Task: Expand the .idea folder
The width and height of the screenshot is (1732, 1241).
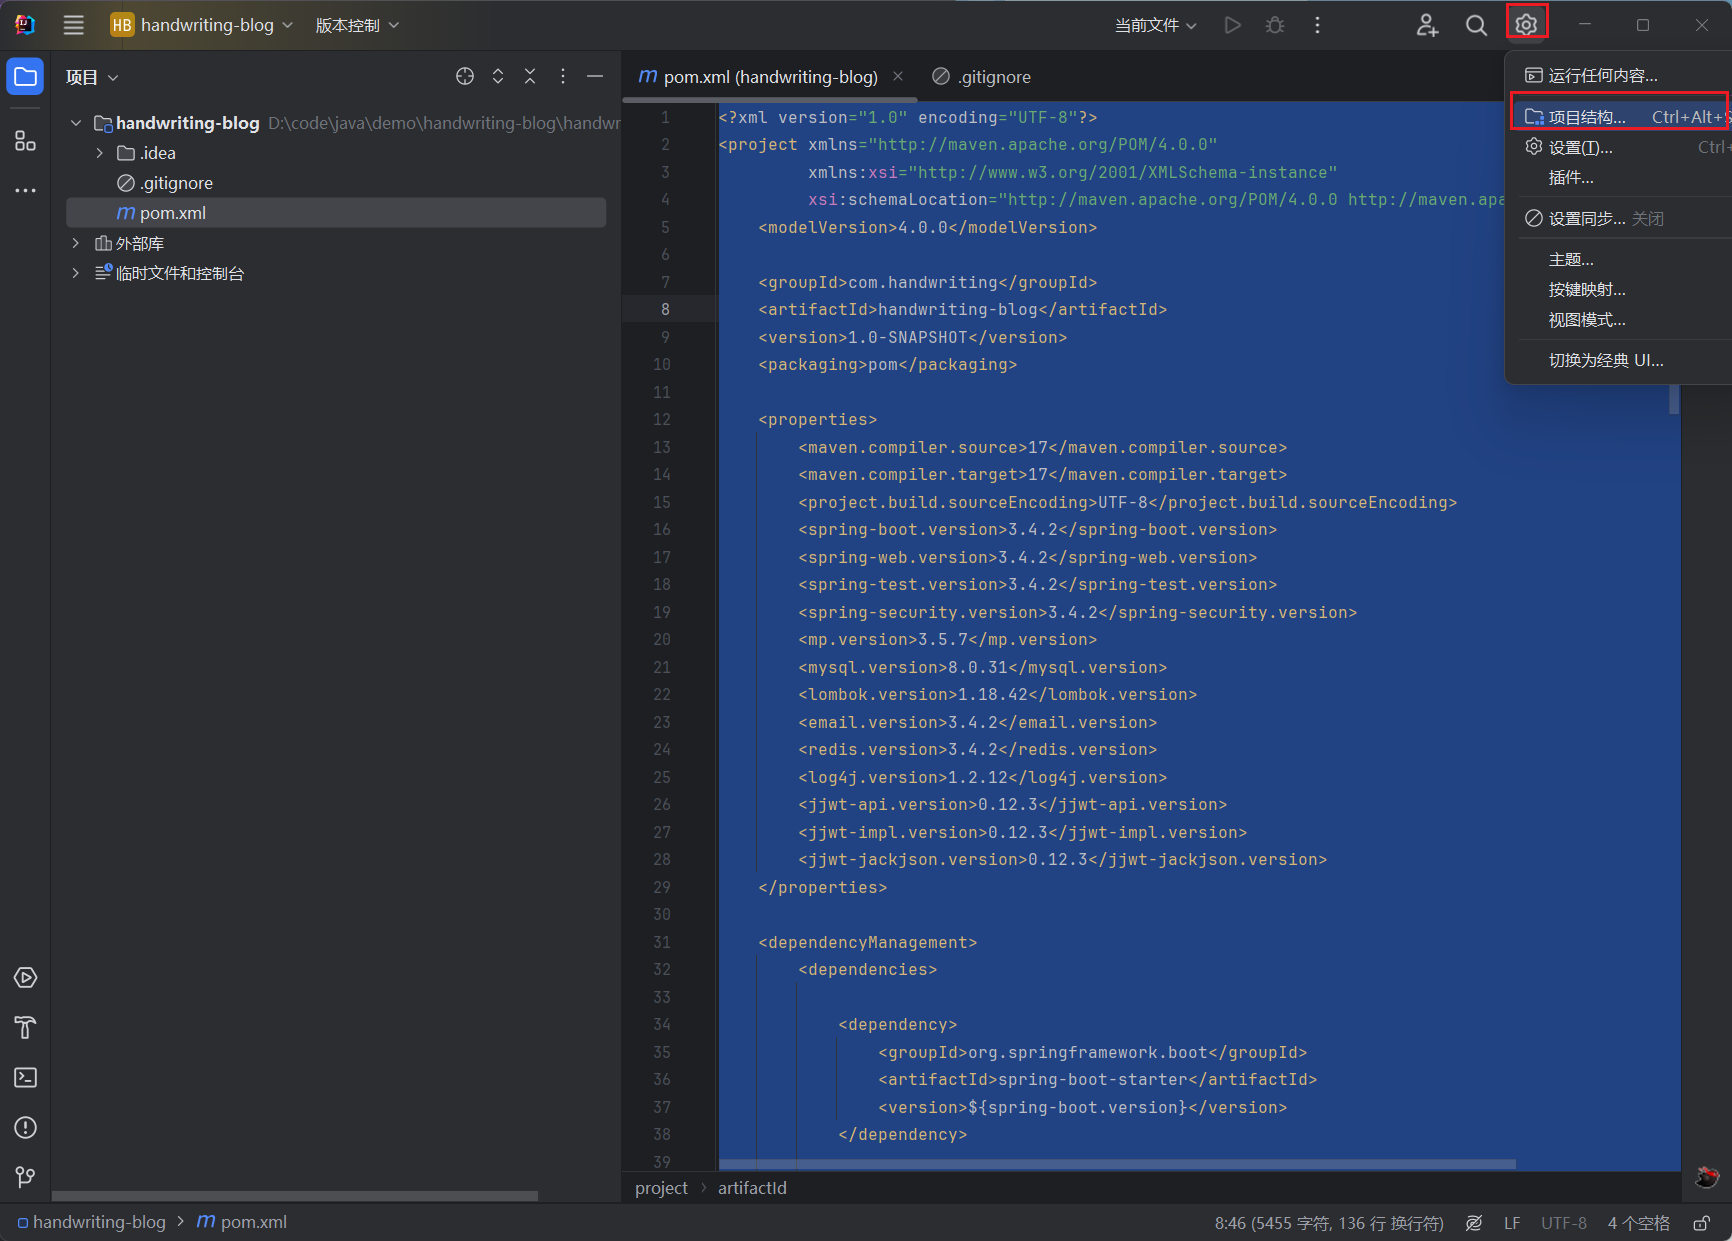Action: point(100,153)
